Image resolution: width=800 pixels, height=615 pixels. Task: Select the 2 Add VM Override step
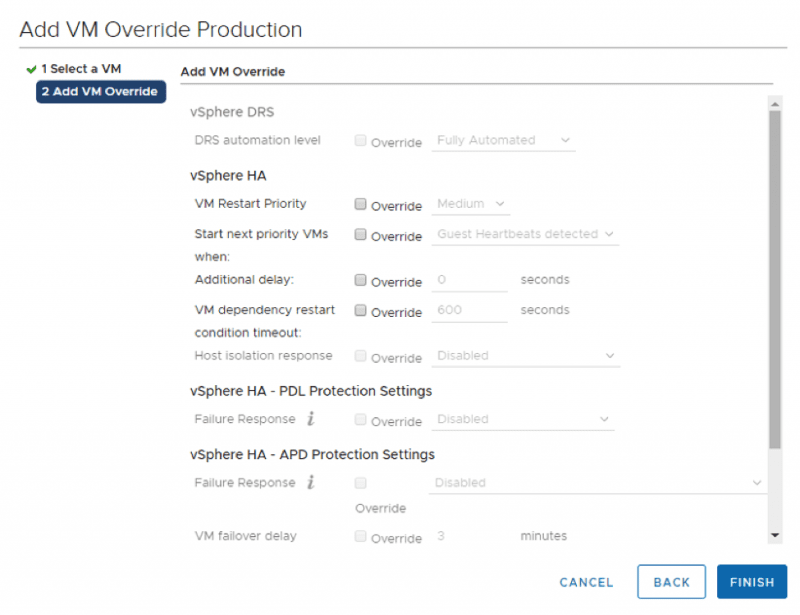pos(100,91)
